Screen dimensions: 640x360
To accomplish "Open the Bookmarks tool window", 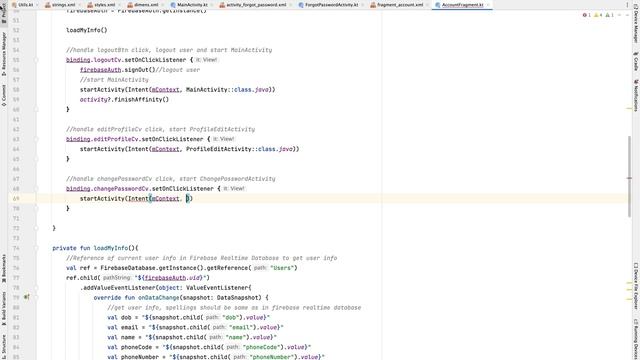I will pyautogui.click(x=4, y=268).
